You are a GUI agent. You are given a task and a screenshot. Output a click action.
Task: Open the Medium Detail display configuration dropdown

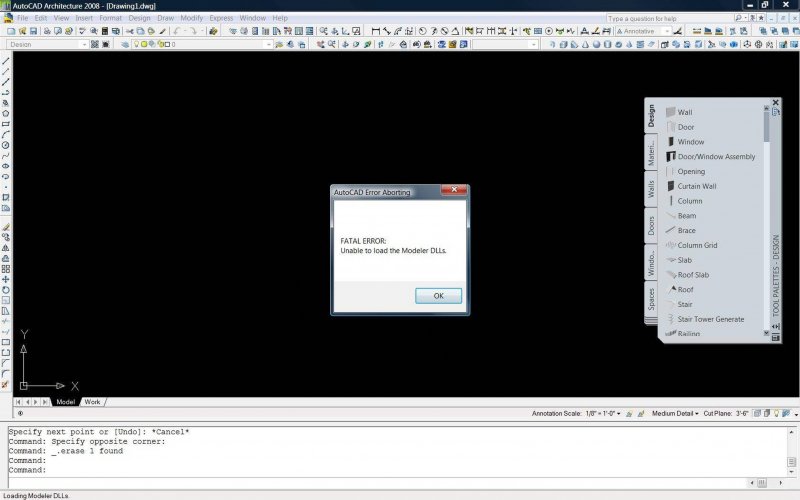[675, 414]
